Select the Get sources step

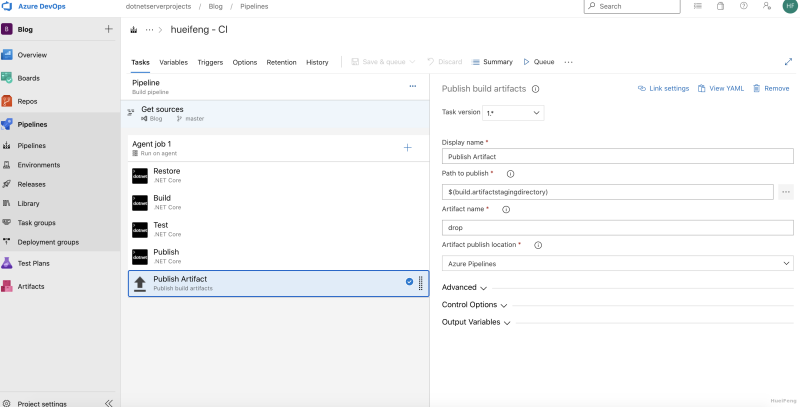pos(275,113)
